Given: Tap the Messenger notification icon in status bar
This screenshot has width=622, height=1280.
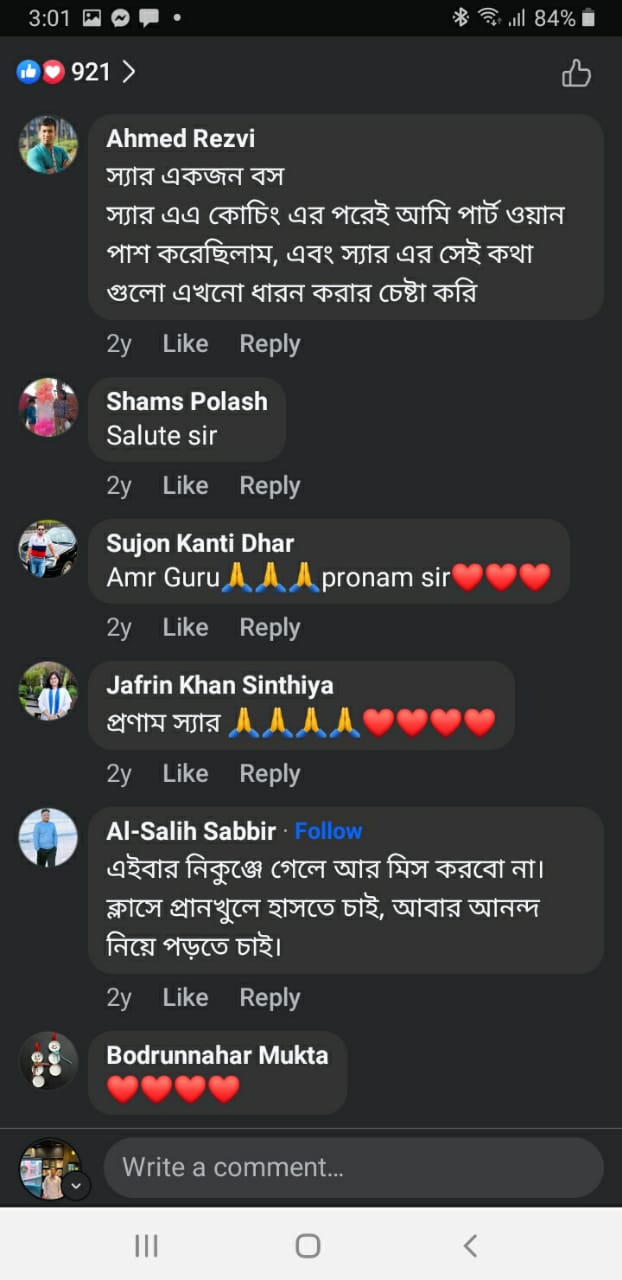Looking at the screenshot, I should pos(120,18).
